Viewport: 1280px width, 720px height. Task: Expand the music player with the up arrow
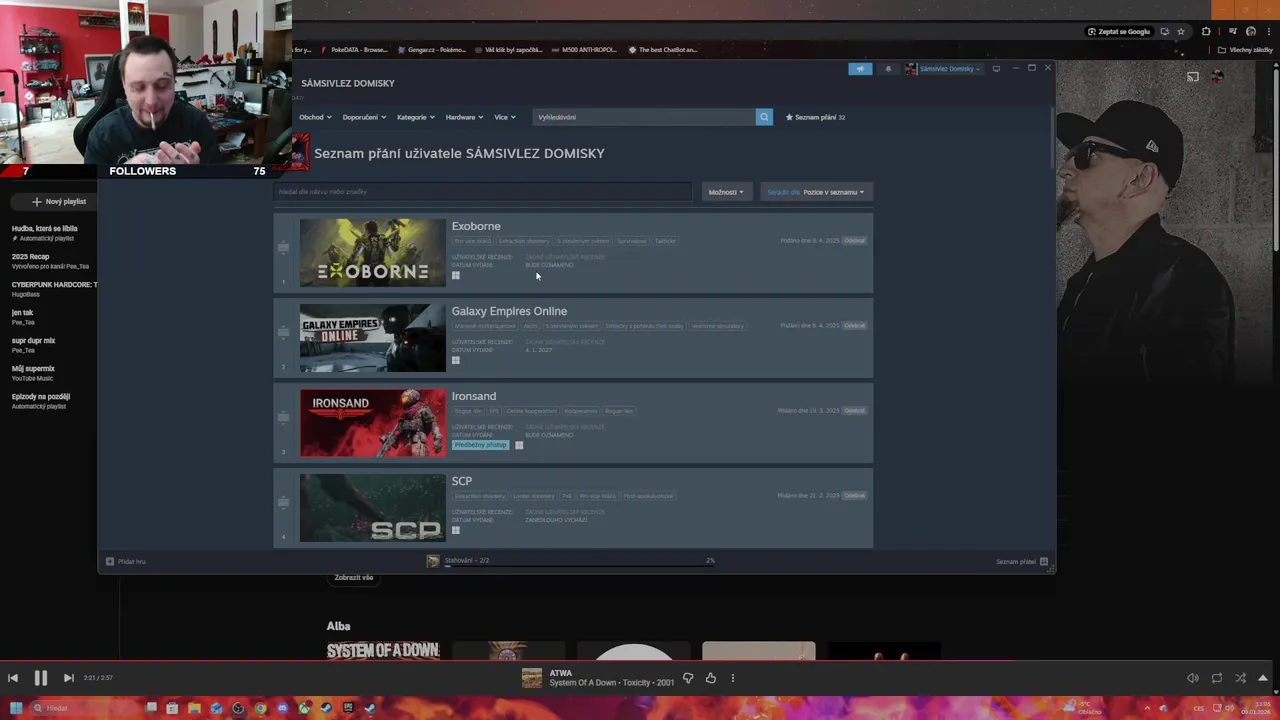(x=1263, y=678)
